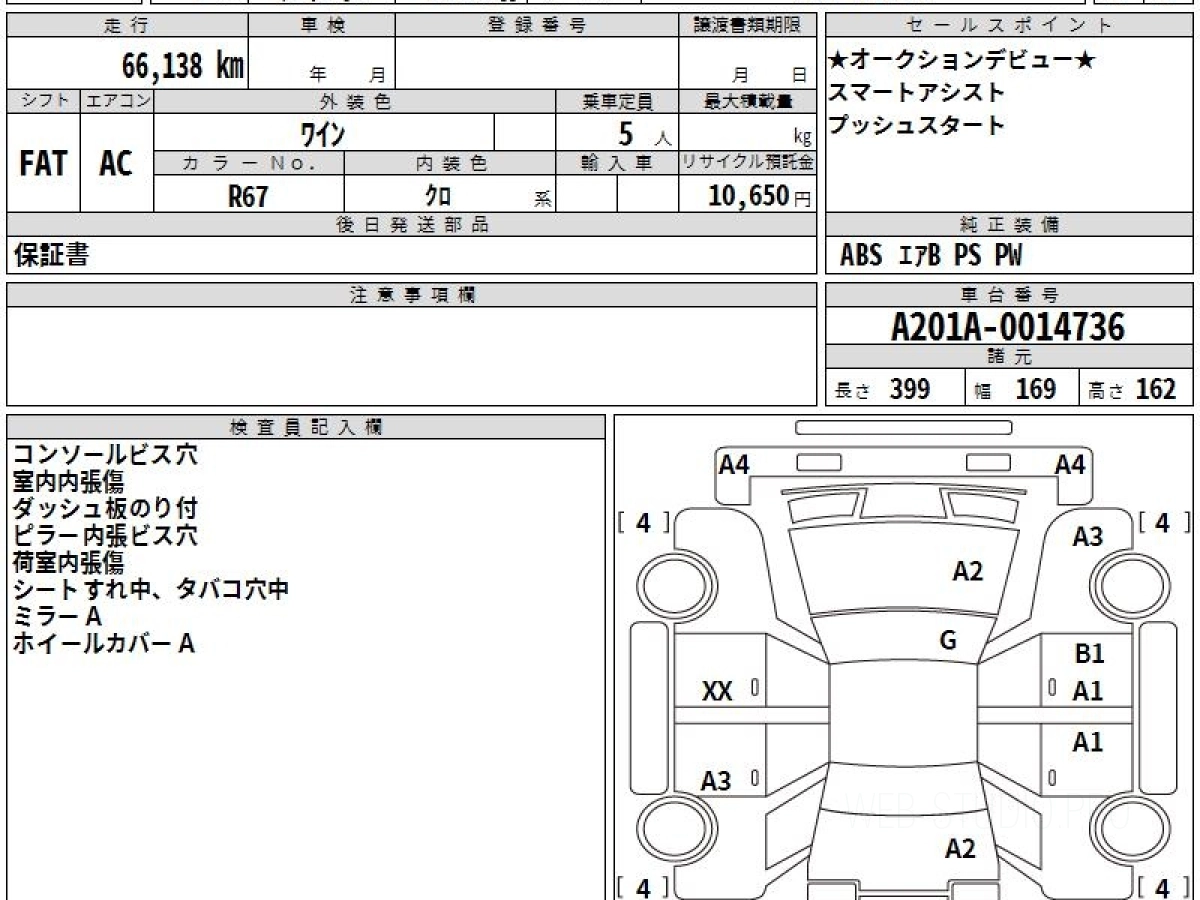Click the width value 169

(1036, 389)
